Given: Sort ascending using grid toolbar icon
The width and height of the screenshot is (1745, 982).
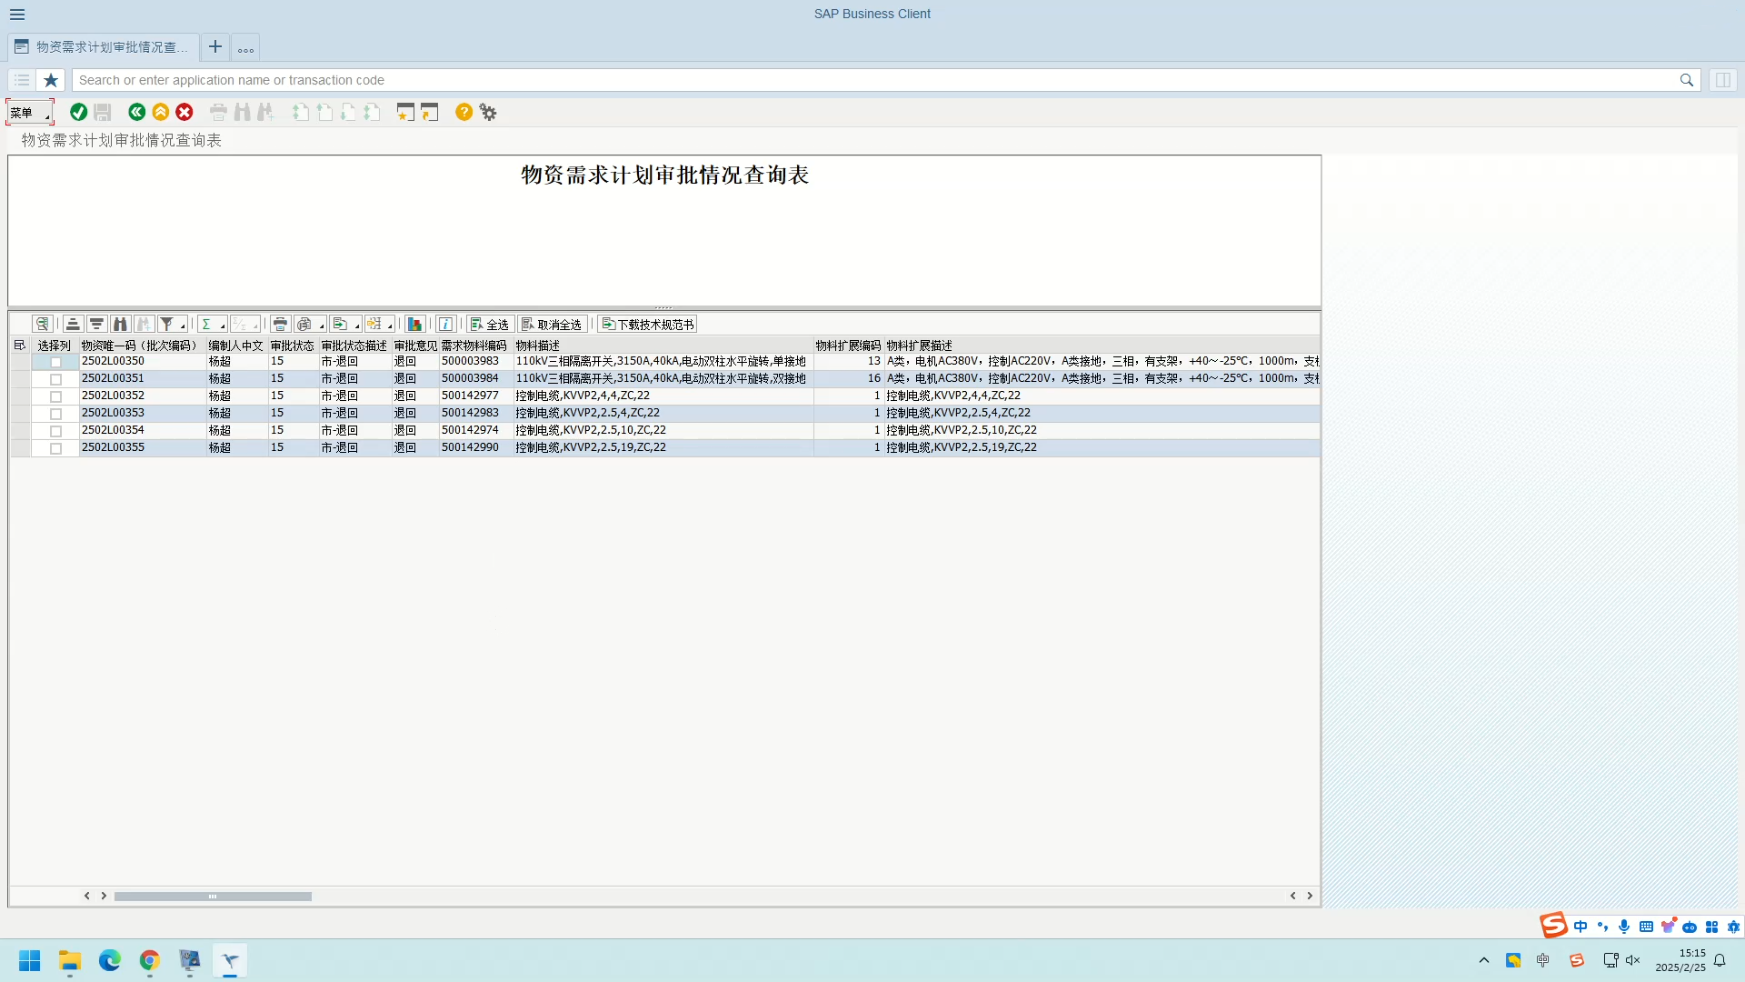Looking at the screenshot, I should click(73, 324).
